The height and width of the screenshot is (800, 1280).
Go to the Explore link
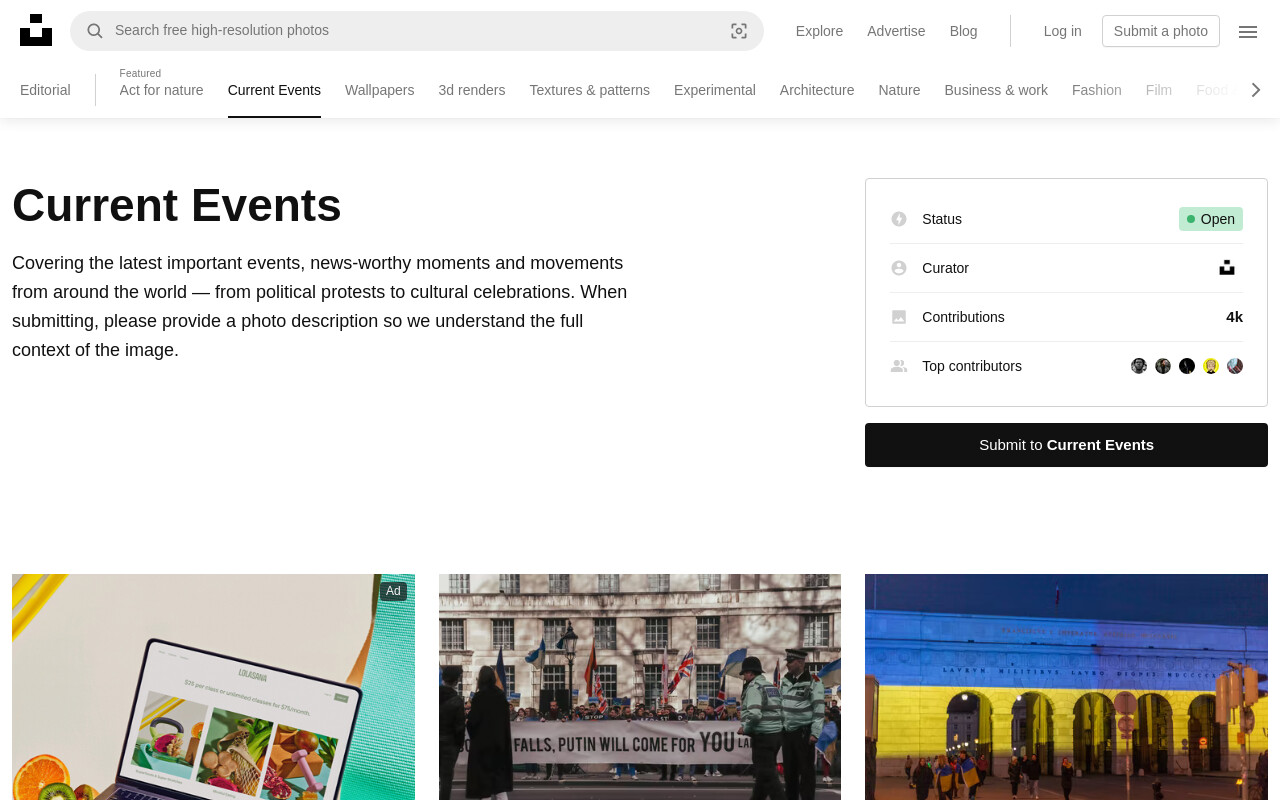(819, 31)
